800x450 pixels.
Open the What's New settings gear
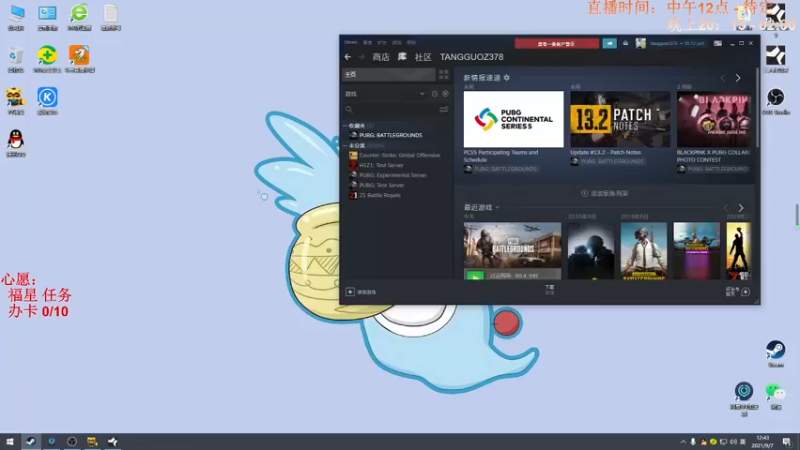tap(507, 78)
